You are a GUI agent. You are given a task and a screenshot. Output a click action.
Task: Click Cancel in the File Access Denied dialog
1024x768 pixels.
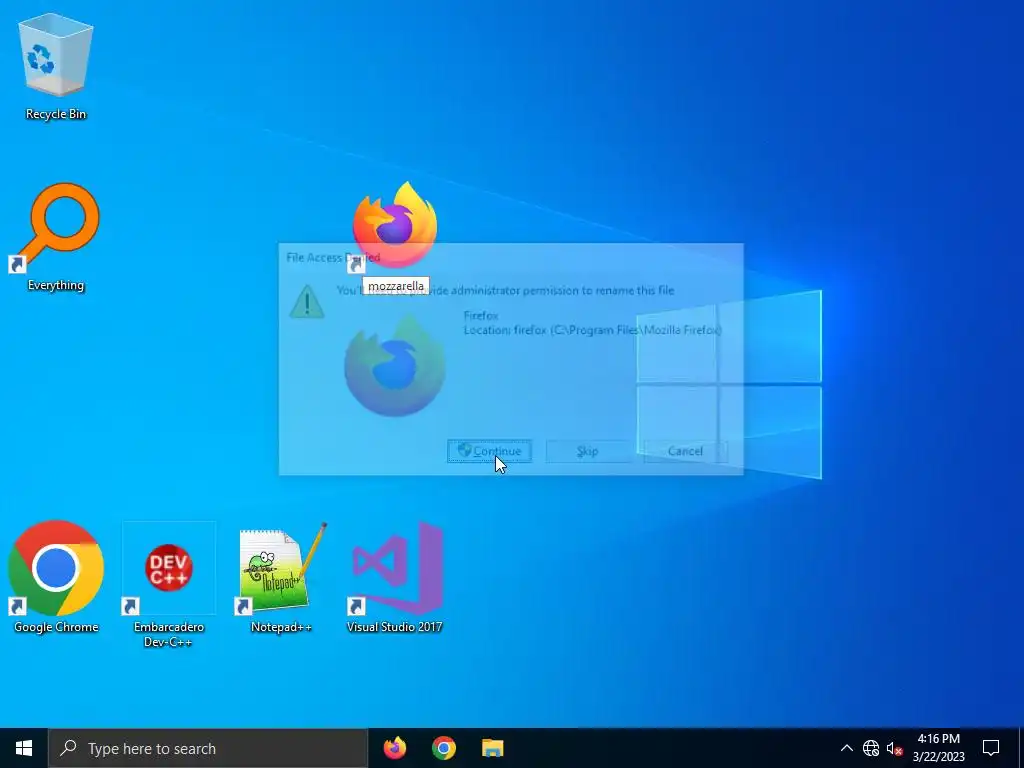[685, 451]
